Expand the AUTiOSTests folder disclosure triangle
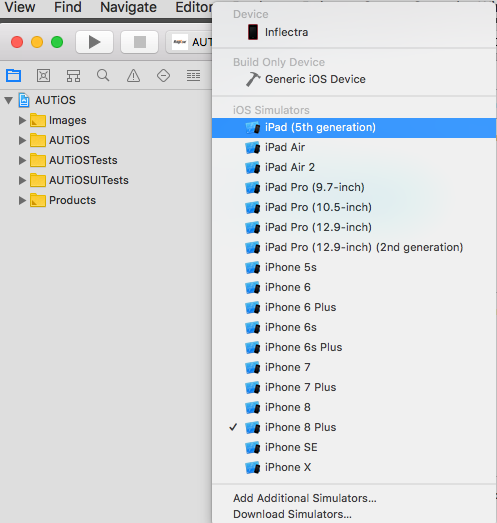Screen dimensions: 497x523 tap(22, 160)
